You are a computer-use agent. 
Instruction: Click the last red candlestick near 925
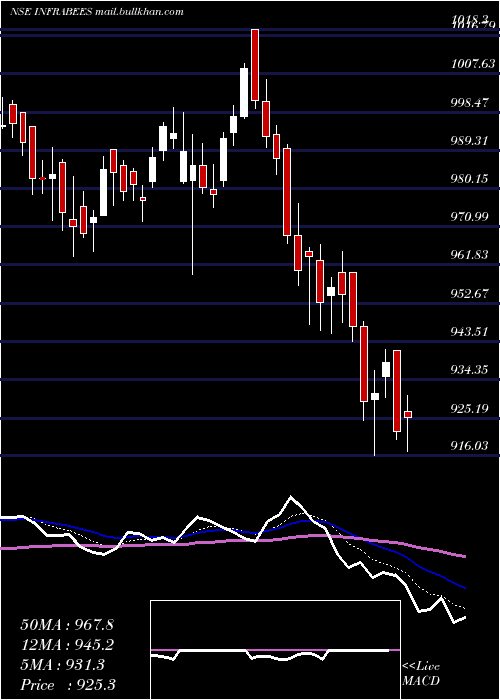pyautogui.click(x=408, y=414)
